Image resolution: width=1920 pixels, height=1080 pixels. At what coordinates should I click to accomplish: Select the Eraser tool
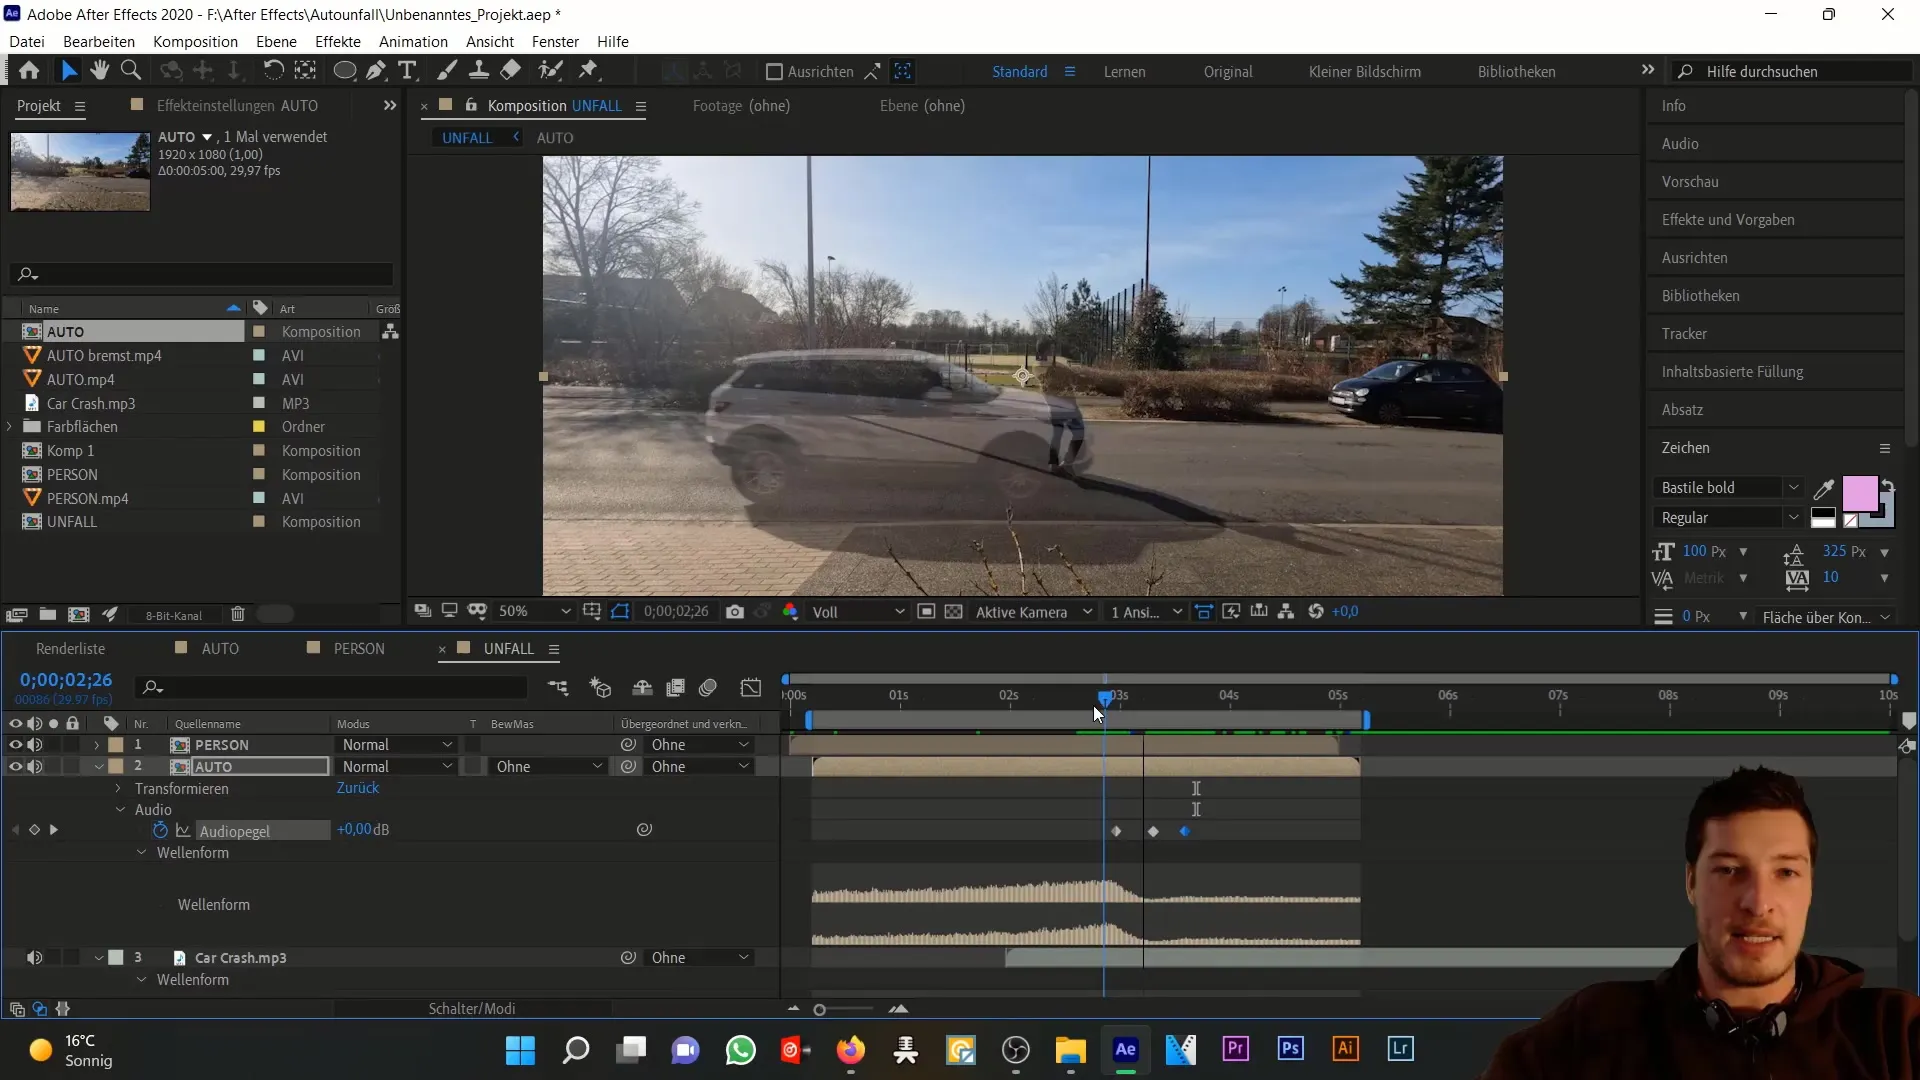(511, 71)
